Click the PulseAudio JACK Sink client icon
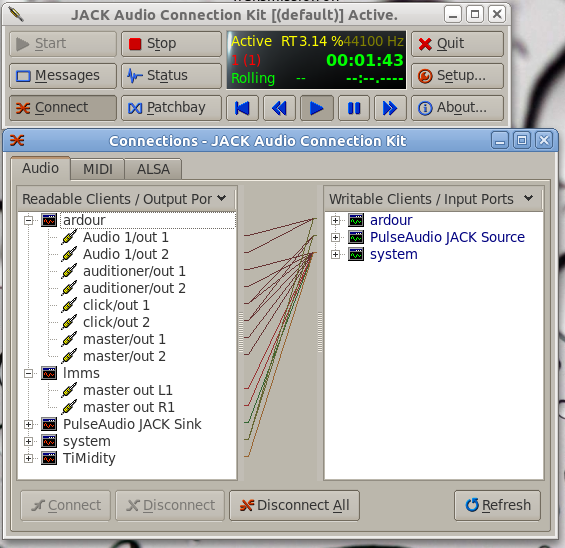The image size is (565, 548). pyautogui.click(x=49, y=424)
